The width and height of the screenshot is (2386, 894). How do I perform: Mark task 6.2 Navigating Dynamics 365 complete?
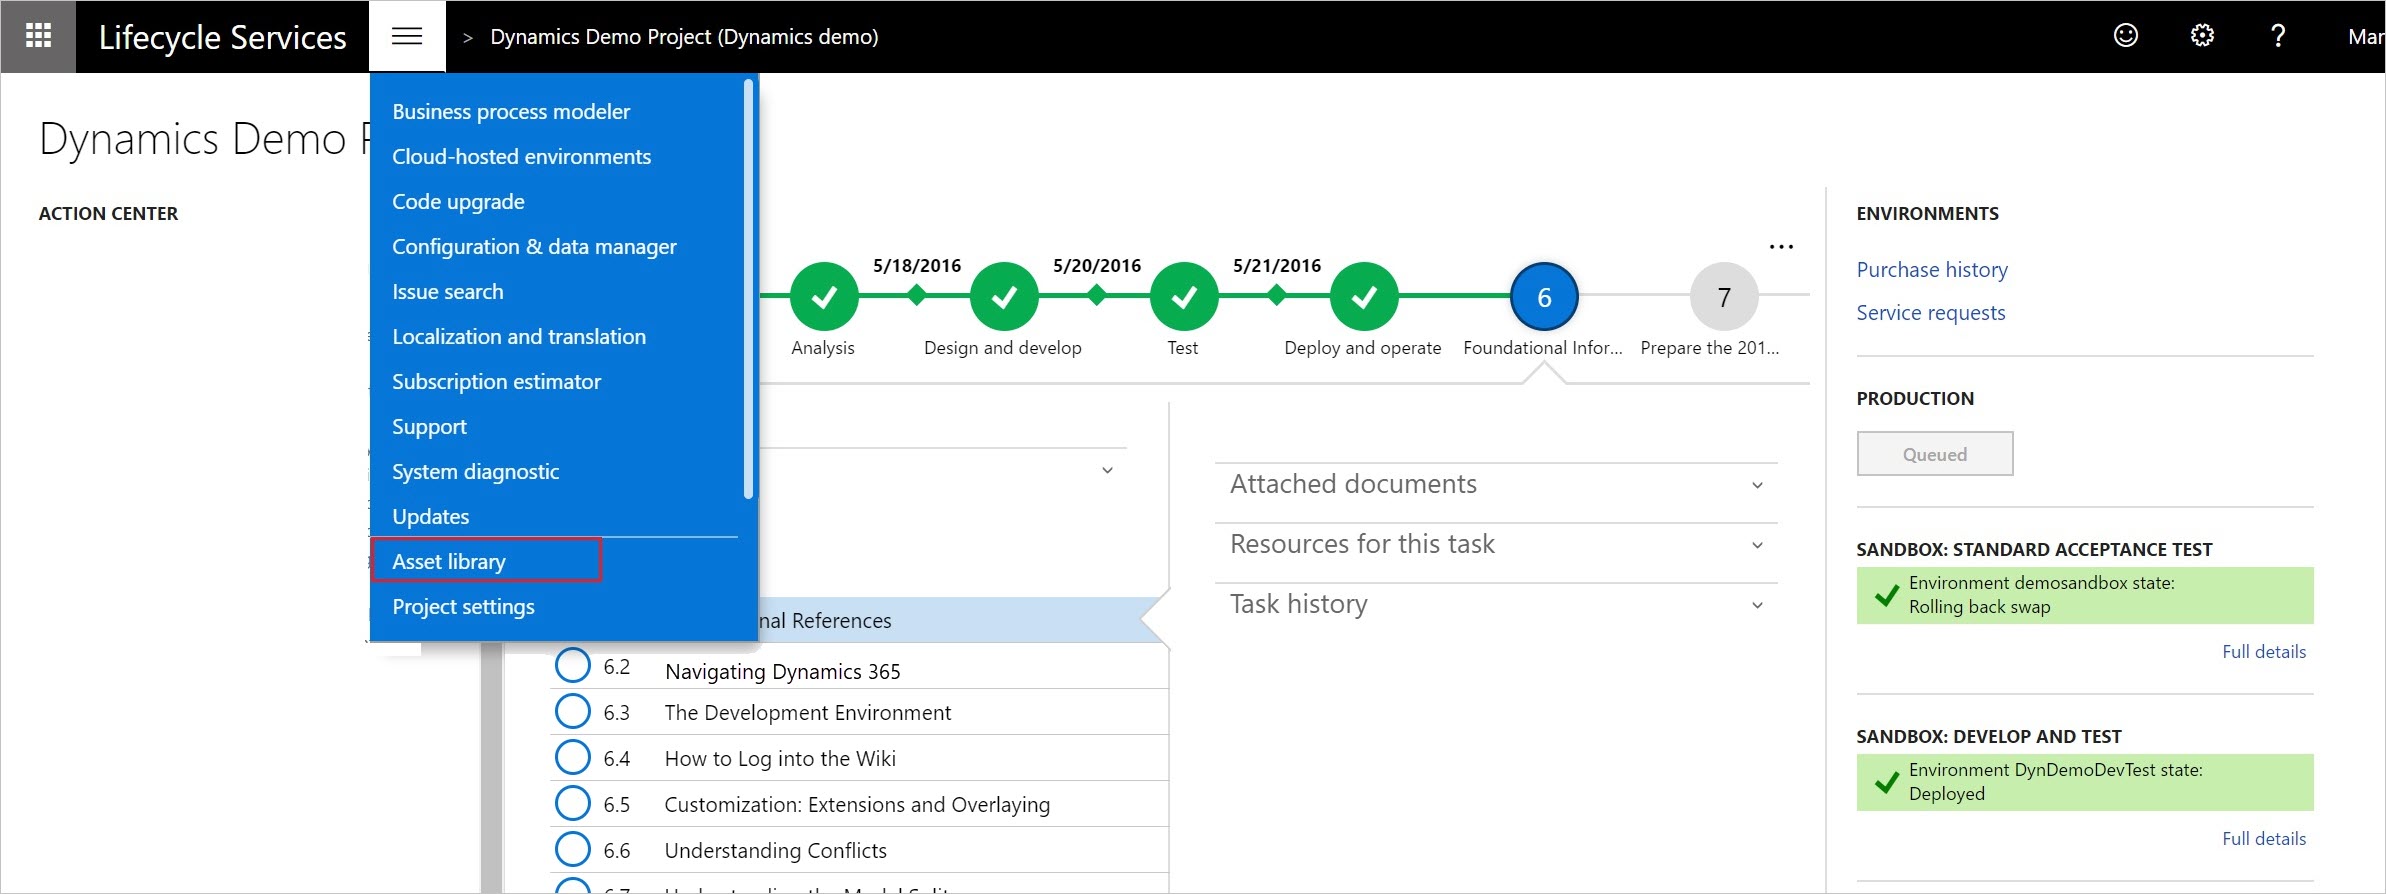pos(572,666)
